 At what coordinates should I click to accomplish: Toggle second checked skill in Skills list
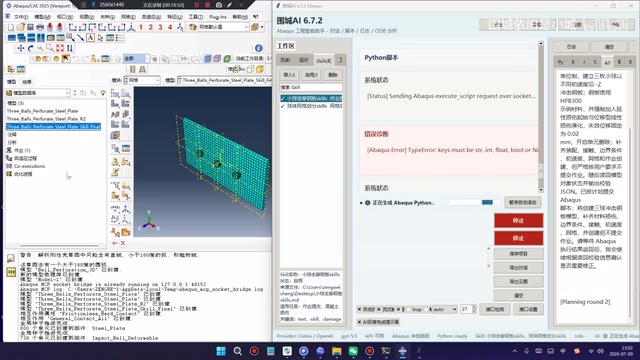point(283,106)
